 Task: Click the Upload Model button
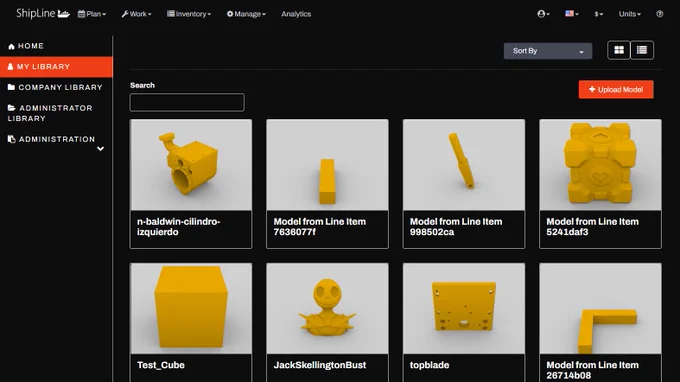coord(616,89)
